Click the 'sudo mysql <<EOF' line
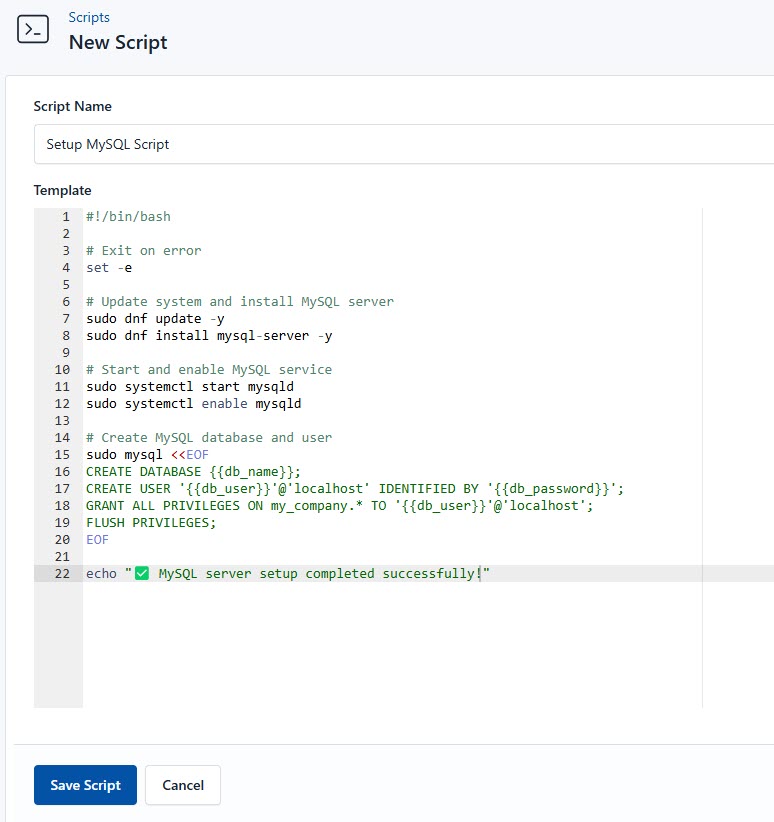 pos(147,455)
